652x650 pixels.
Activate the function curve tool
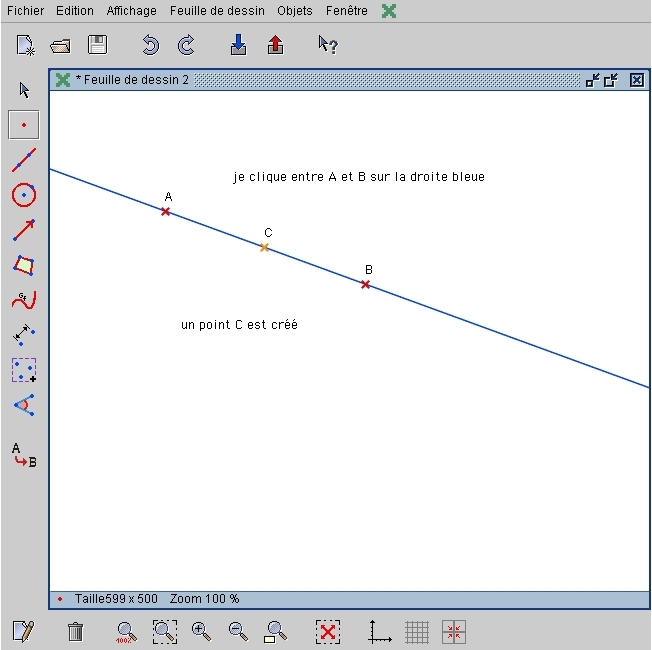(x=24, y=300)
